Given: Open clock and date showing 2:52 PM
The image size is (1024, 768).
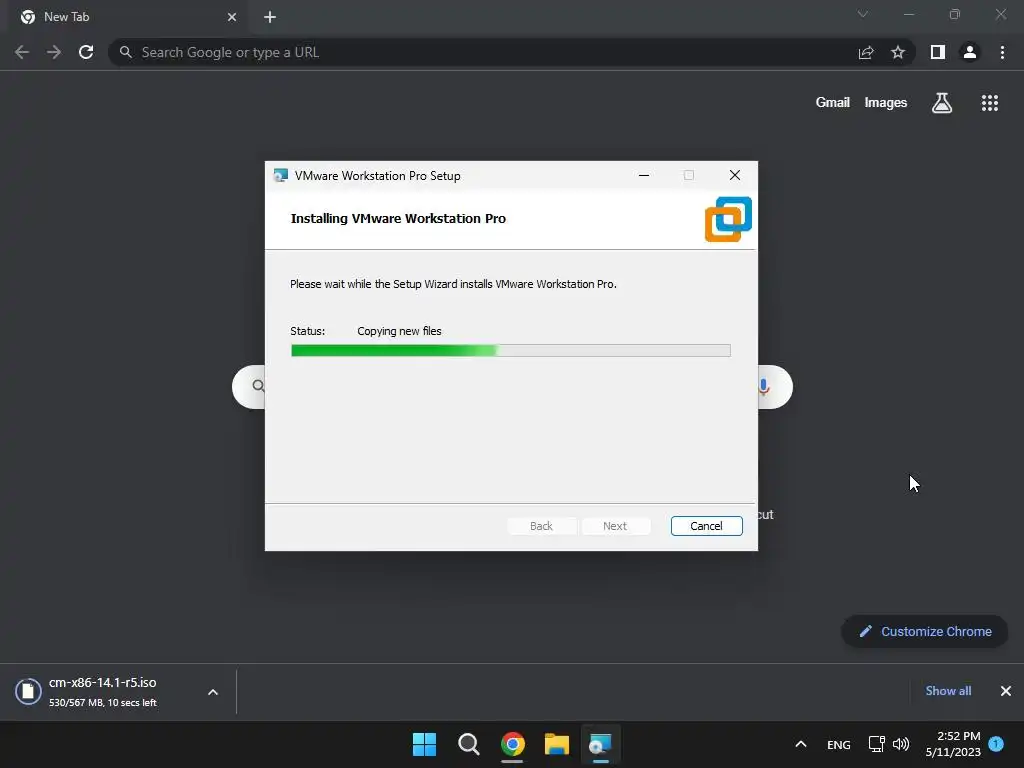Looking at the screenshot, I should click(x=953, y=744).
